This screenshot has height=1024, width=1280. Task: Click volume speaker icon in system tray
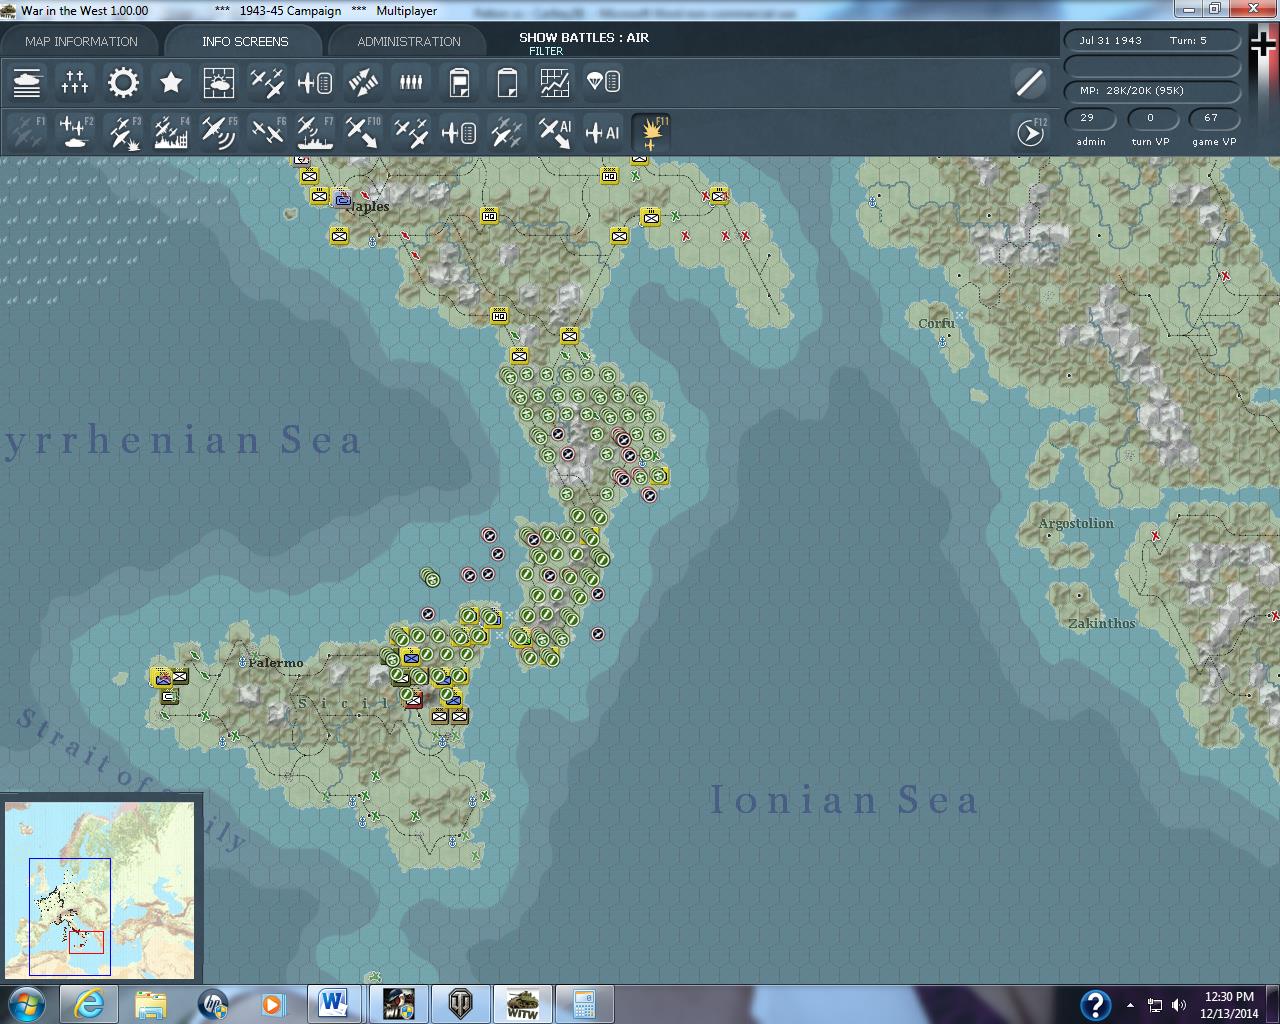pyautogui.click(x=1179, y=1005)
